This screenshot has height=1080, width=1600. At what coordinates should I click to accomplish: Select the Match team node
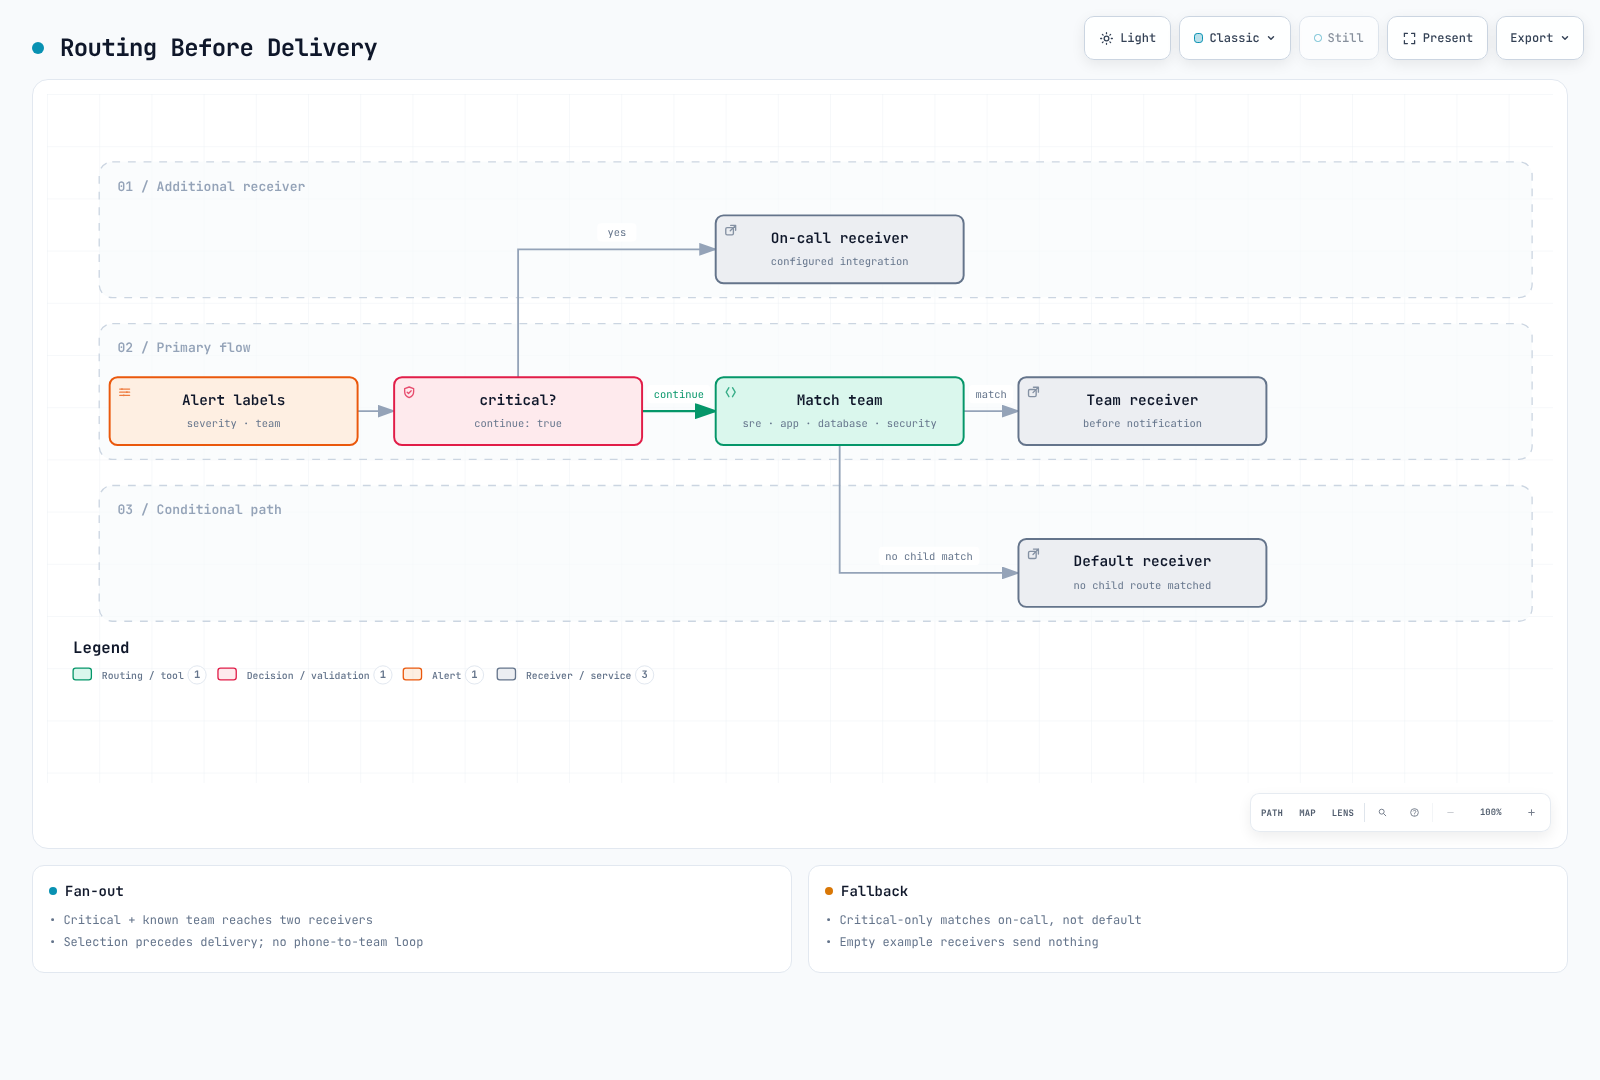(840, 411)
